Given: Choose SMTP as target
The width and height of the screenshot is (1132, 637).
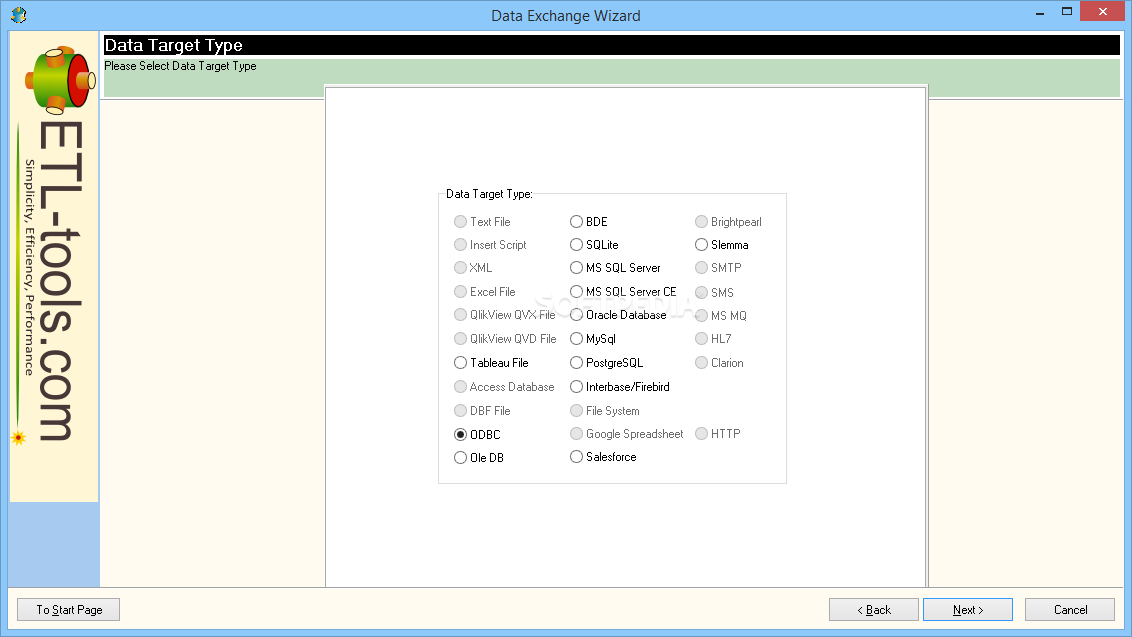Looking at the screenshot, I should coord(718,268).
